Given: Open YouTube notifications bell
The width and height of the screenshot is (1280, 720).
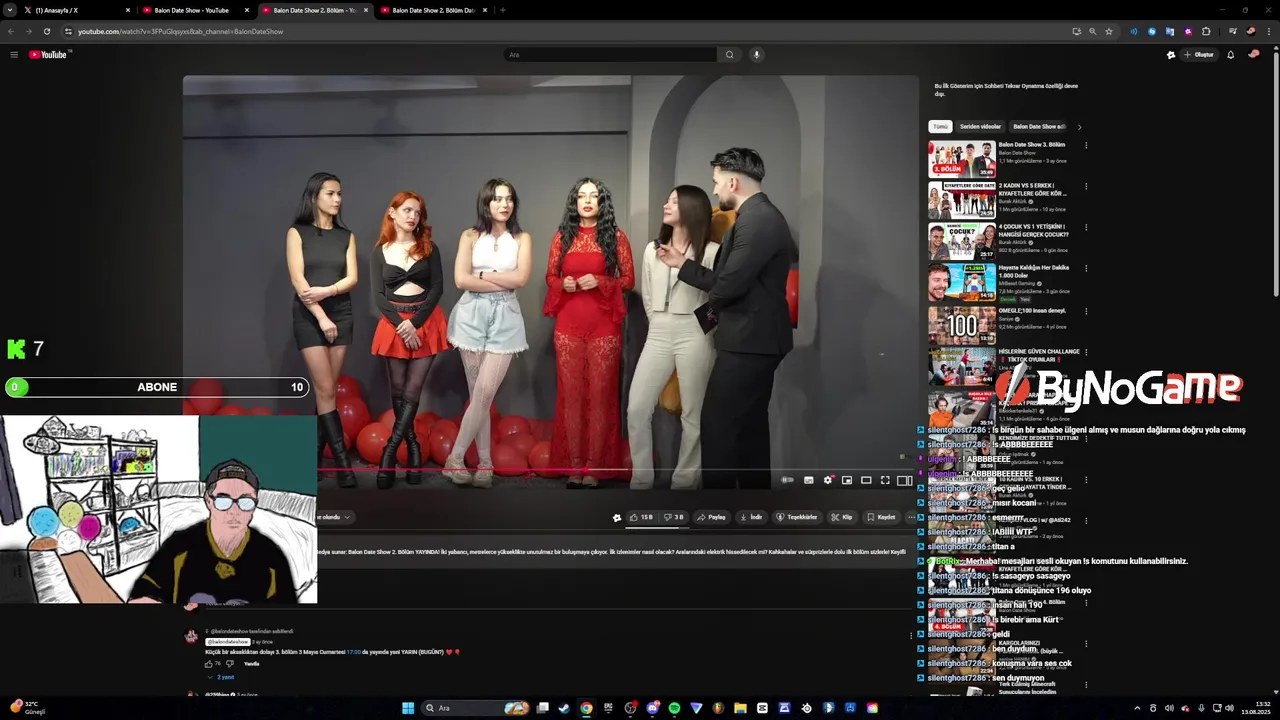Looking at the screenshot, I should [1230, 55].
